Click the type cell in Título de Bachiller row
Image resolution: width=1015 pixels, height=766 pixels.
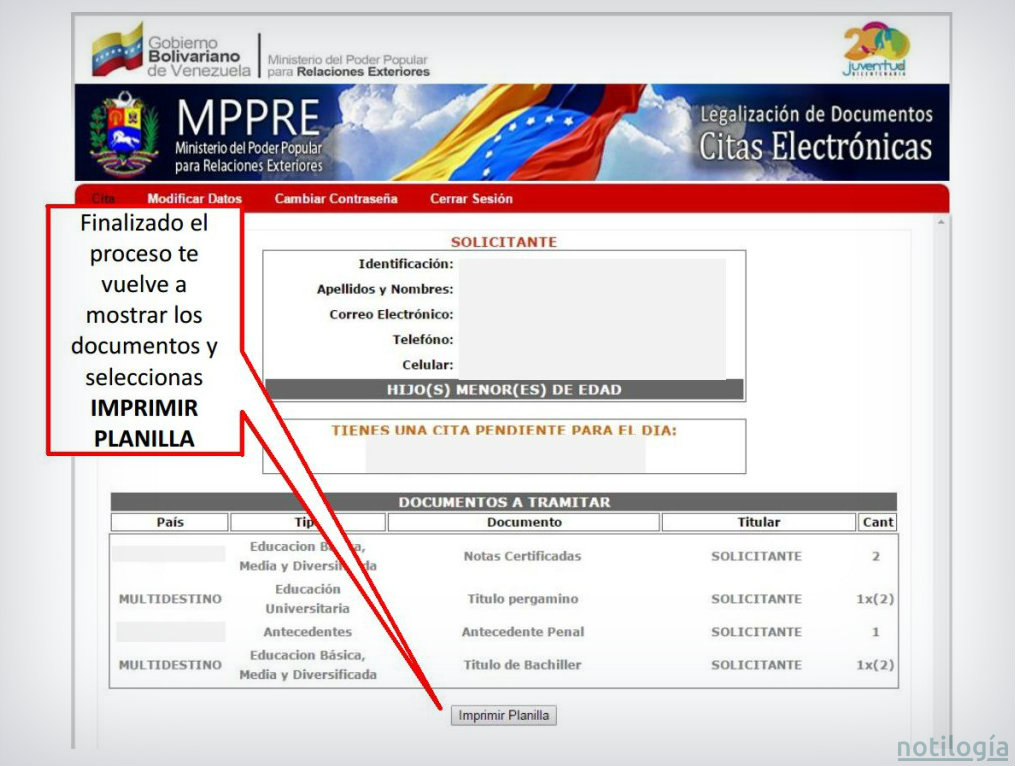[307, 665]
